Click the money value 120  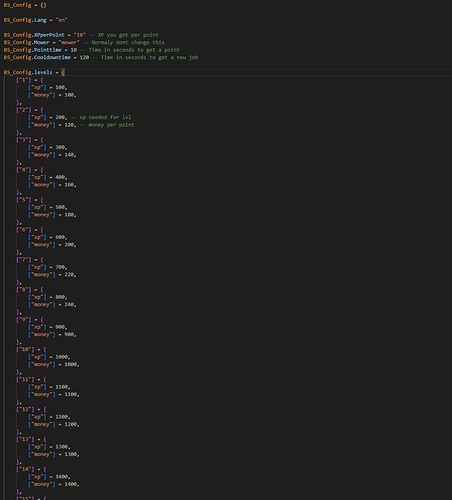click(69, 125)
